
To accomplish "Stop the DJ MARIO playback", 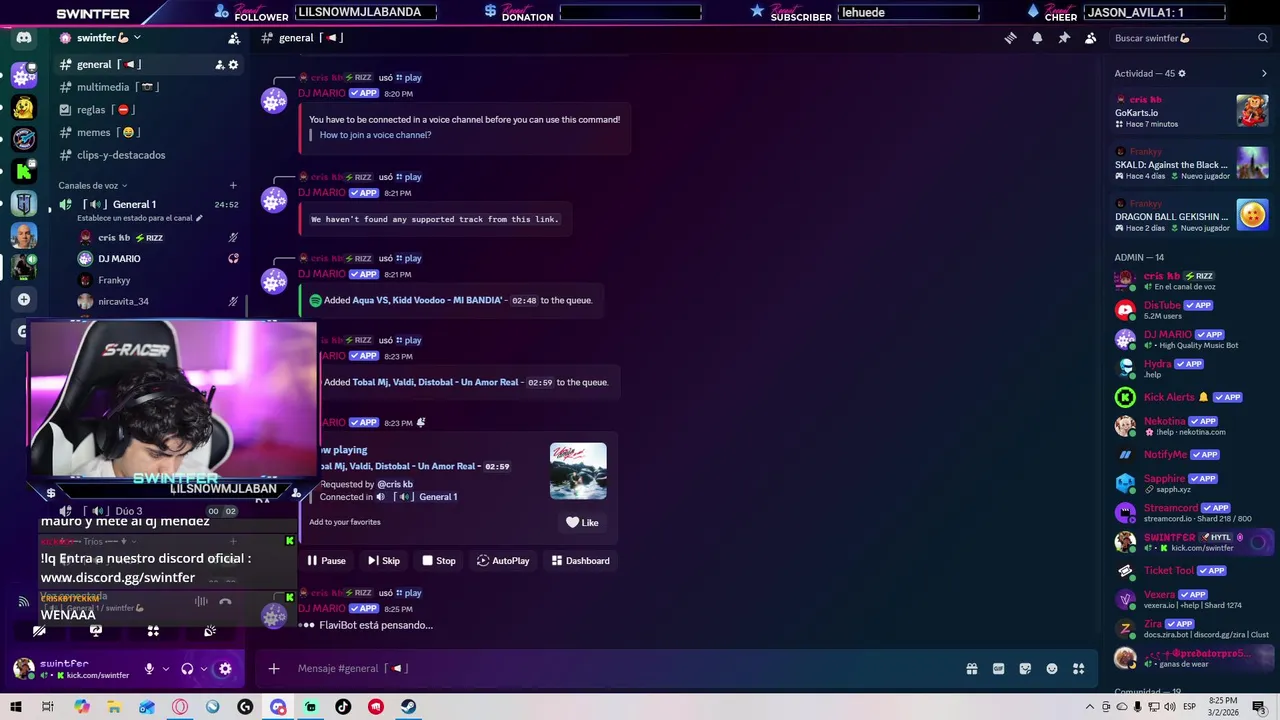I will pyautogui.click(x=438, y=561).
